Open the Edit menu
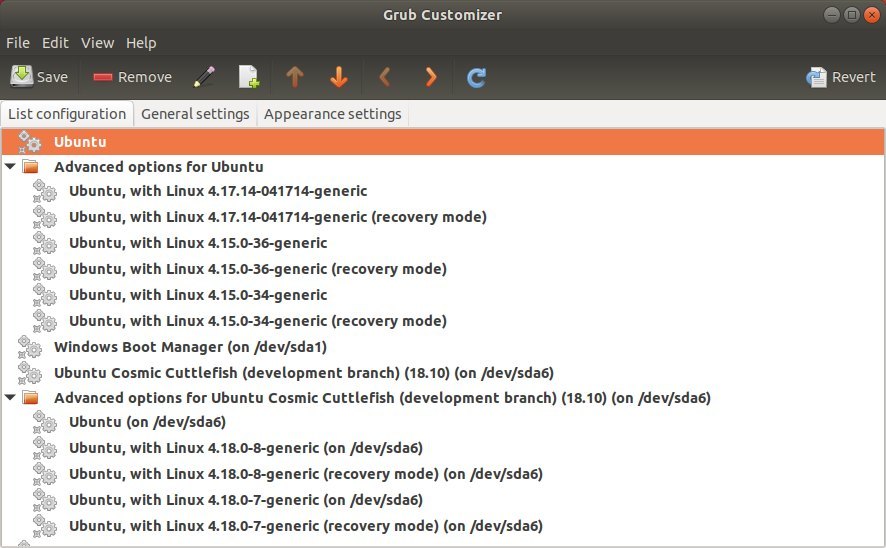The image size is (886, 548). click(55, 43)
